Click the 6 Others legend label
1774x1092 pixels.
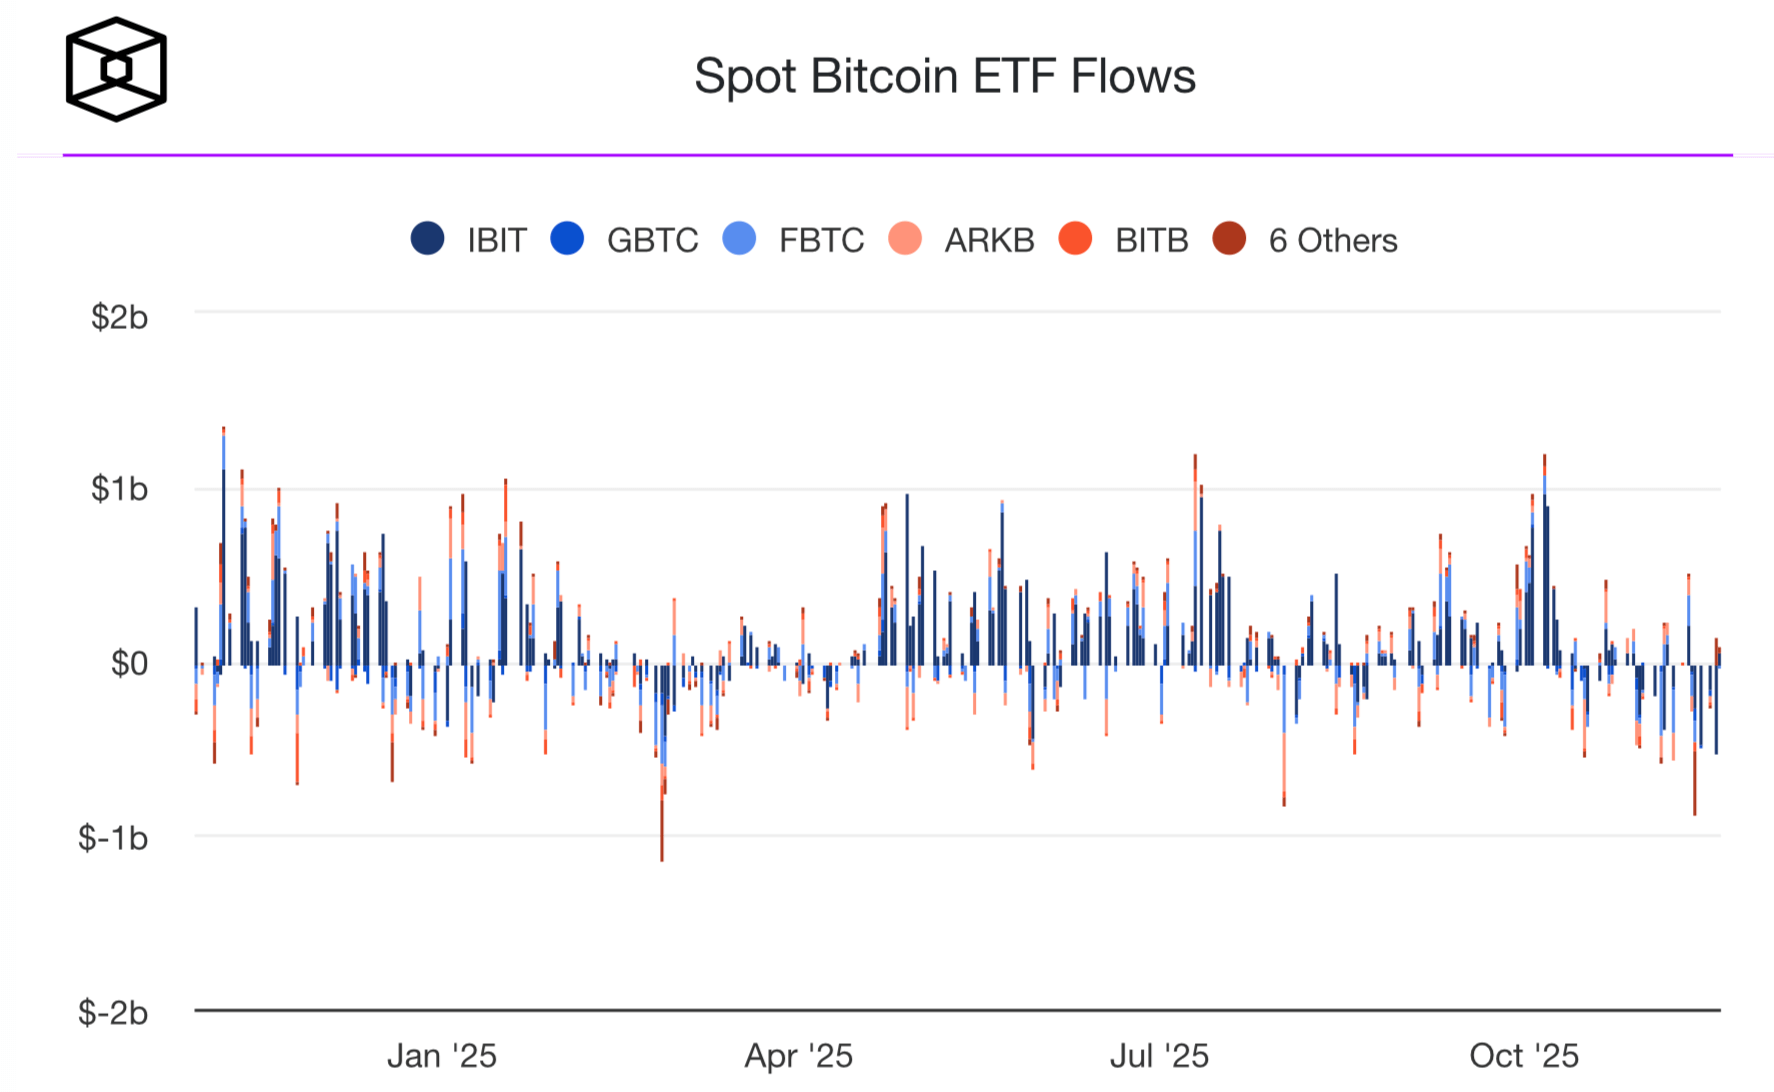point(1333,241)
